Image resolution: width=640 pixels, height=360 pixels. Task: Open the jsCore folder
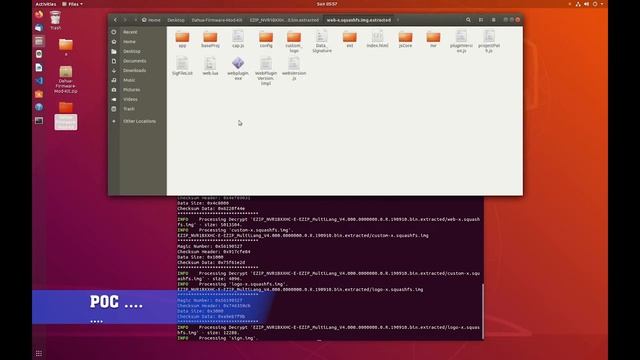(405, 39)
